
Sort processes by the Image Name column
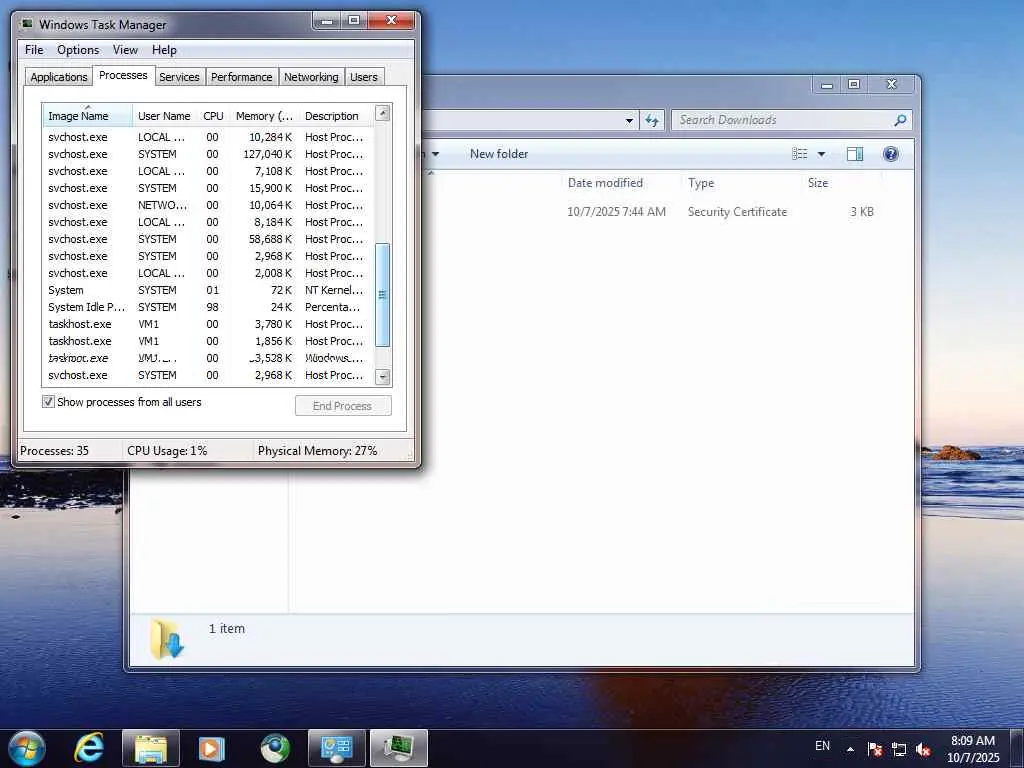click(x=88, y=116)
